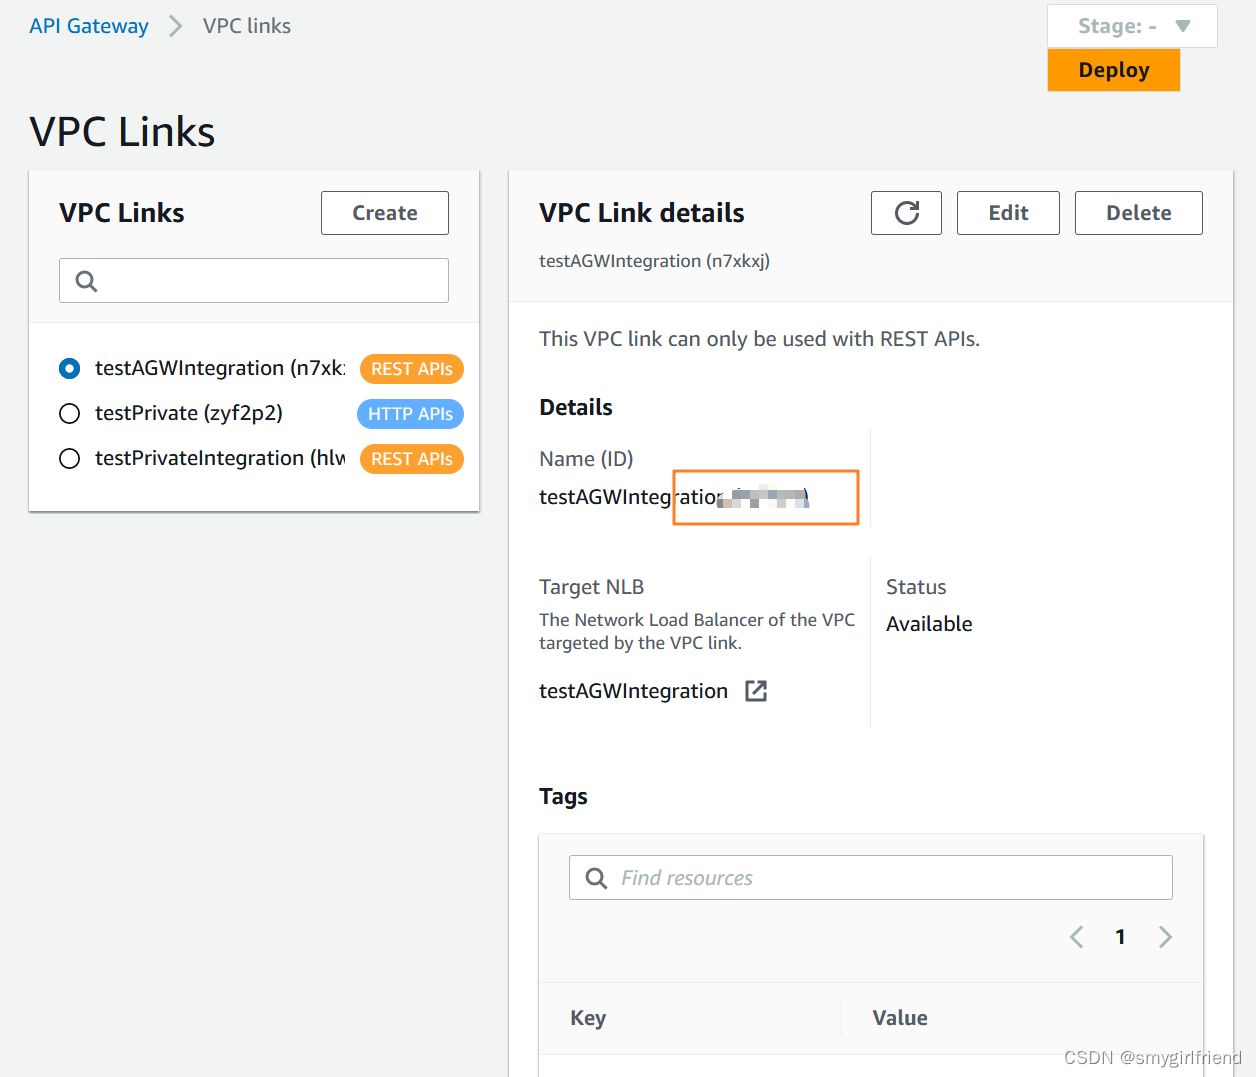Viewport: 1256px width, 1077px height.
Task: Click the REST APIs badge on testPrivateIntegration
Action: [x=411, y=458]
